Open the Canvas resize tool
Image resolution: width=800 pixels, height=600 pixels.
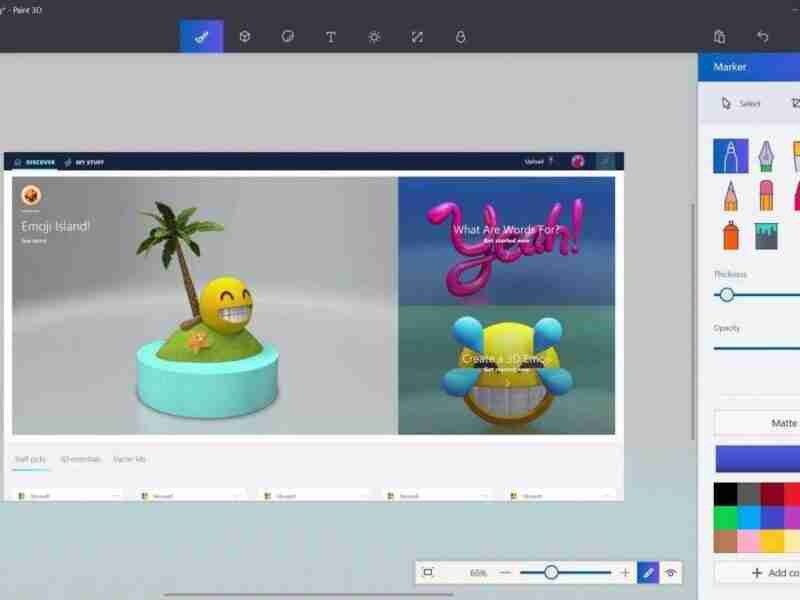click(417, 37)
